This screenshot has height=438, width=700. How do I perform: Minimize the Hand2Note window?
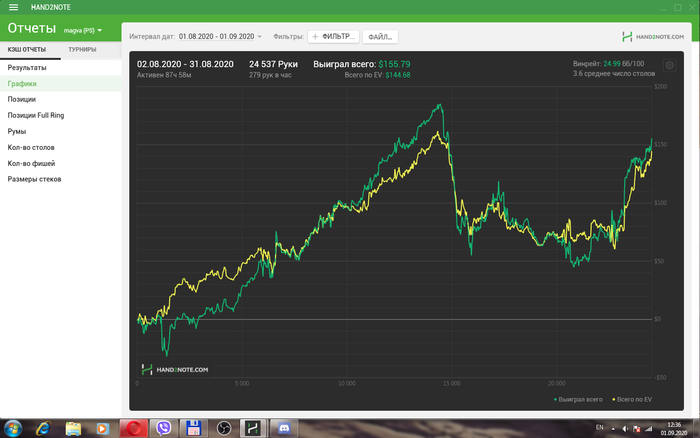point(663,8)
